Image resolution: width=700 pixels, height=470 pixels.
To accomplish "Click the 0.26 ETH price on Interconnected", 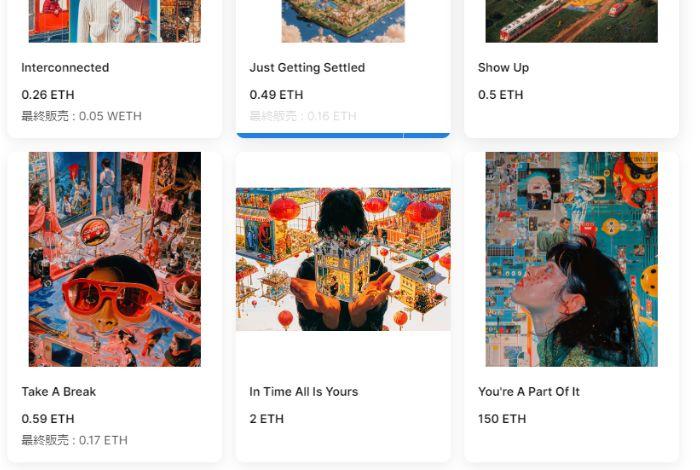I will [48, 95].
